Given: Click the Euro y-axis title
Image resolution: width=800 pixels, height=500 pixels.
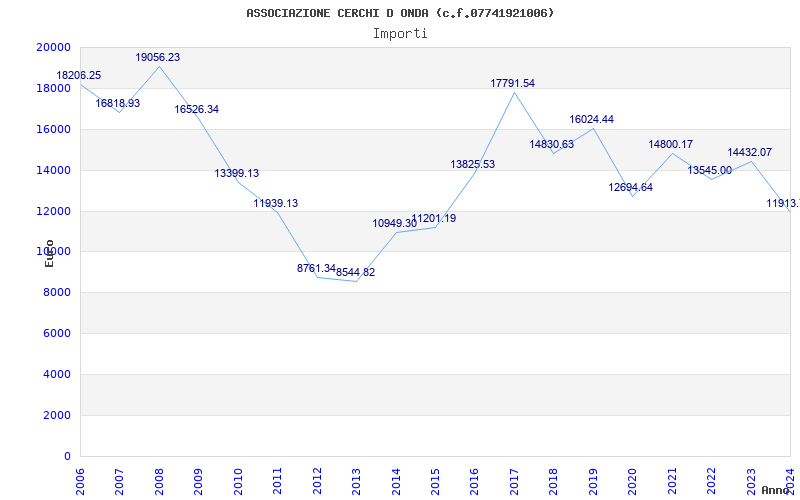Looking at the screenshot, I should pos(49,254).
